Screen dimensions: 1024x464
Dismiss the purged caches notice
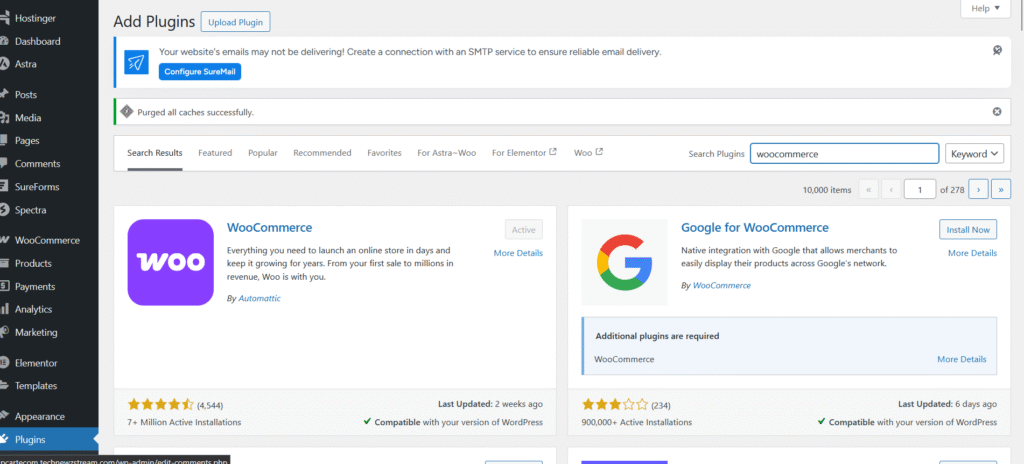tap(997, 112)
